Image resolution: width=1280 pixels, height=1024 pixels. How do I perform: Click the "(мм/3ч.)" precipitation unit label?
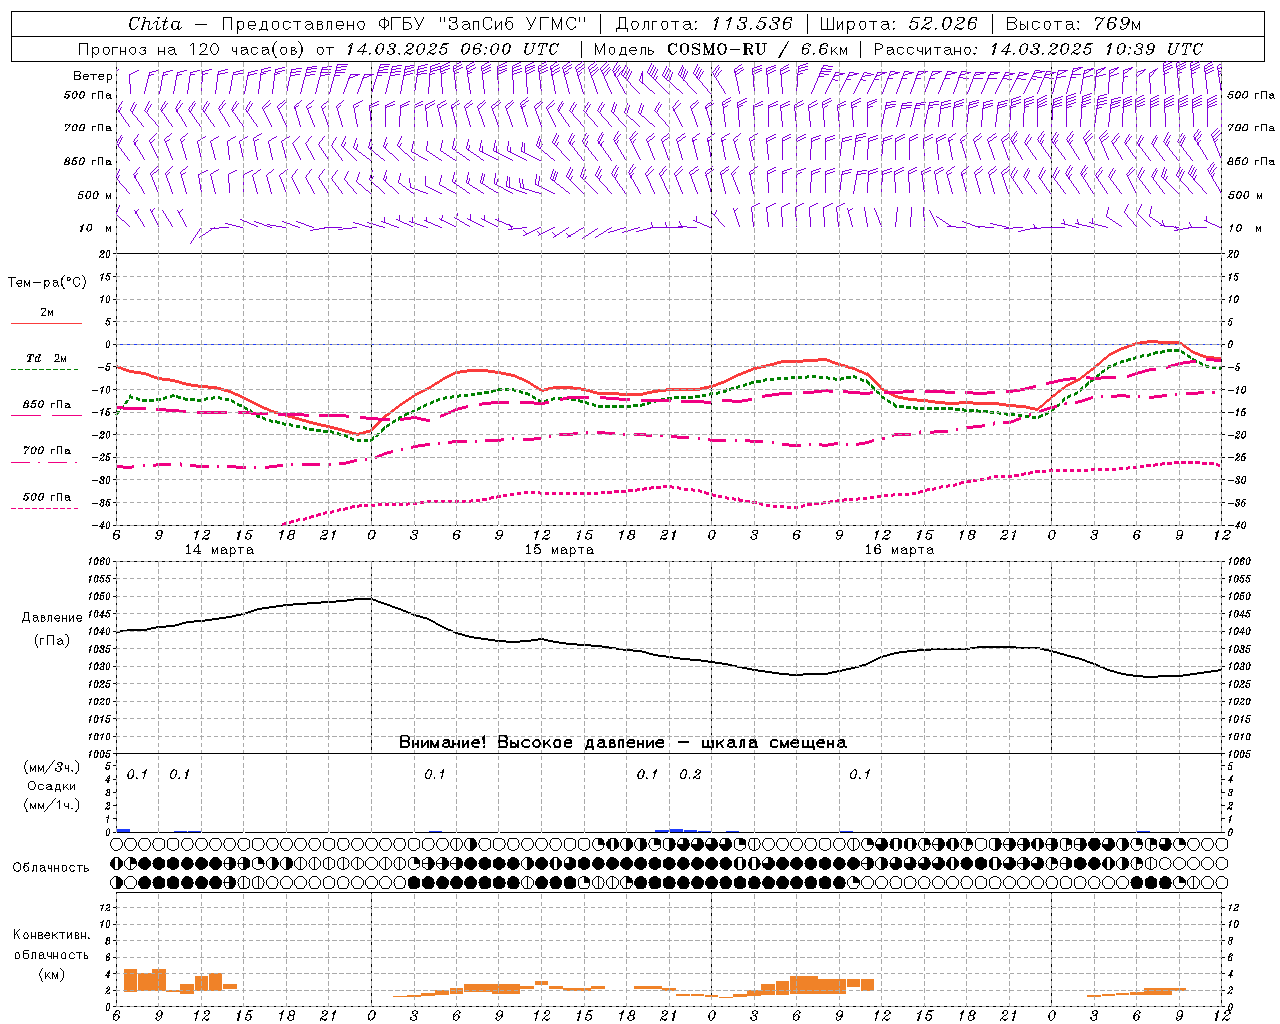pos(52,767)
